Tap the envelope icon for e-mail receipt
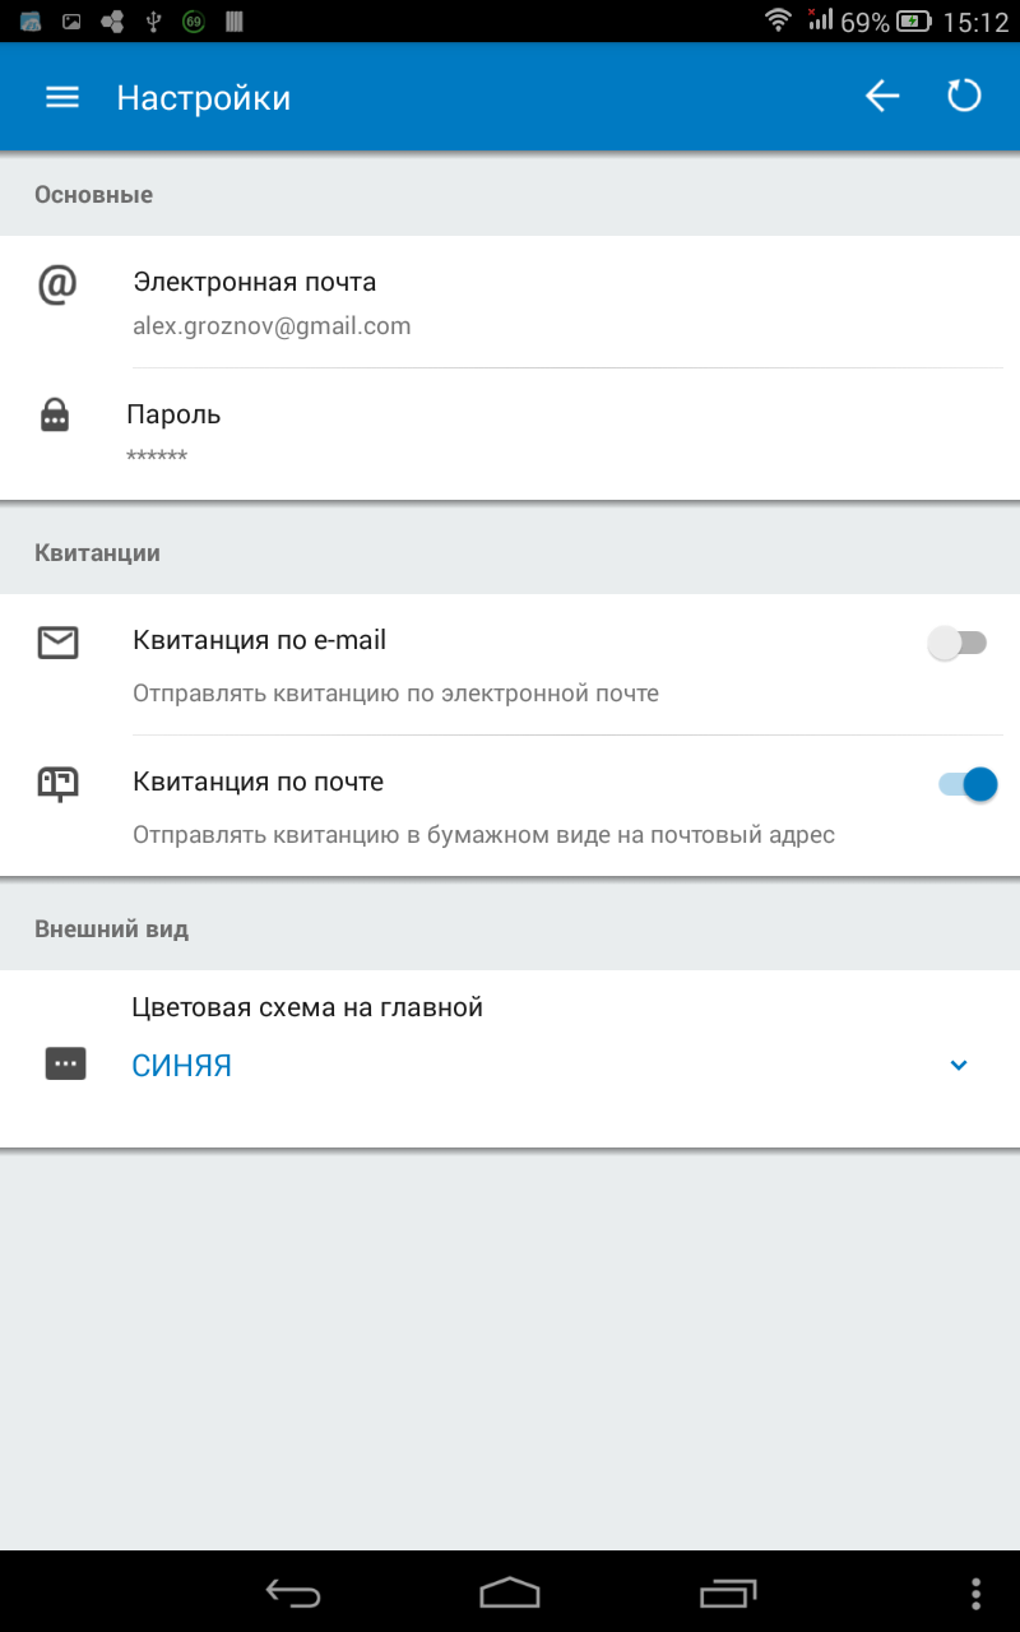The height and width of the screenshot is (1632, 1020). coord(58,643)
